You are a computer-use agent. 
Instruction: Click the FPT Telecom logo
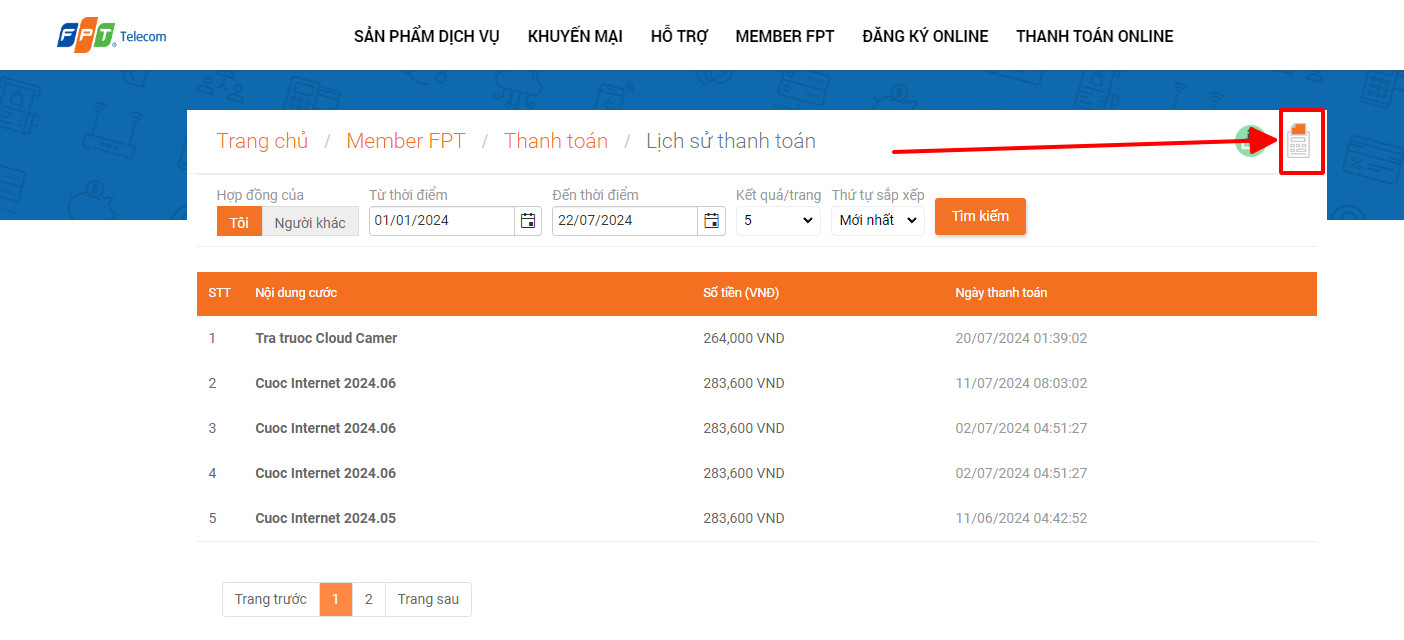click(x=112, y=36)
